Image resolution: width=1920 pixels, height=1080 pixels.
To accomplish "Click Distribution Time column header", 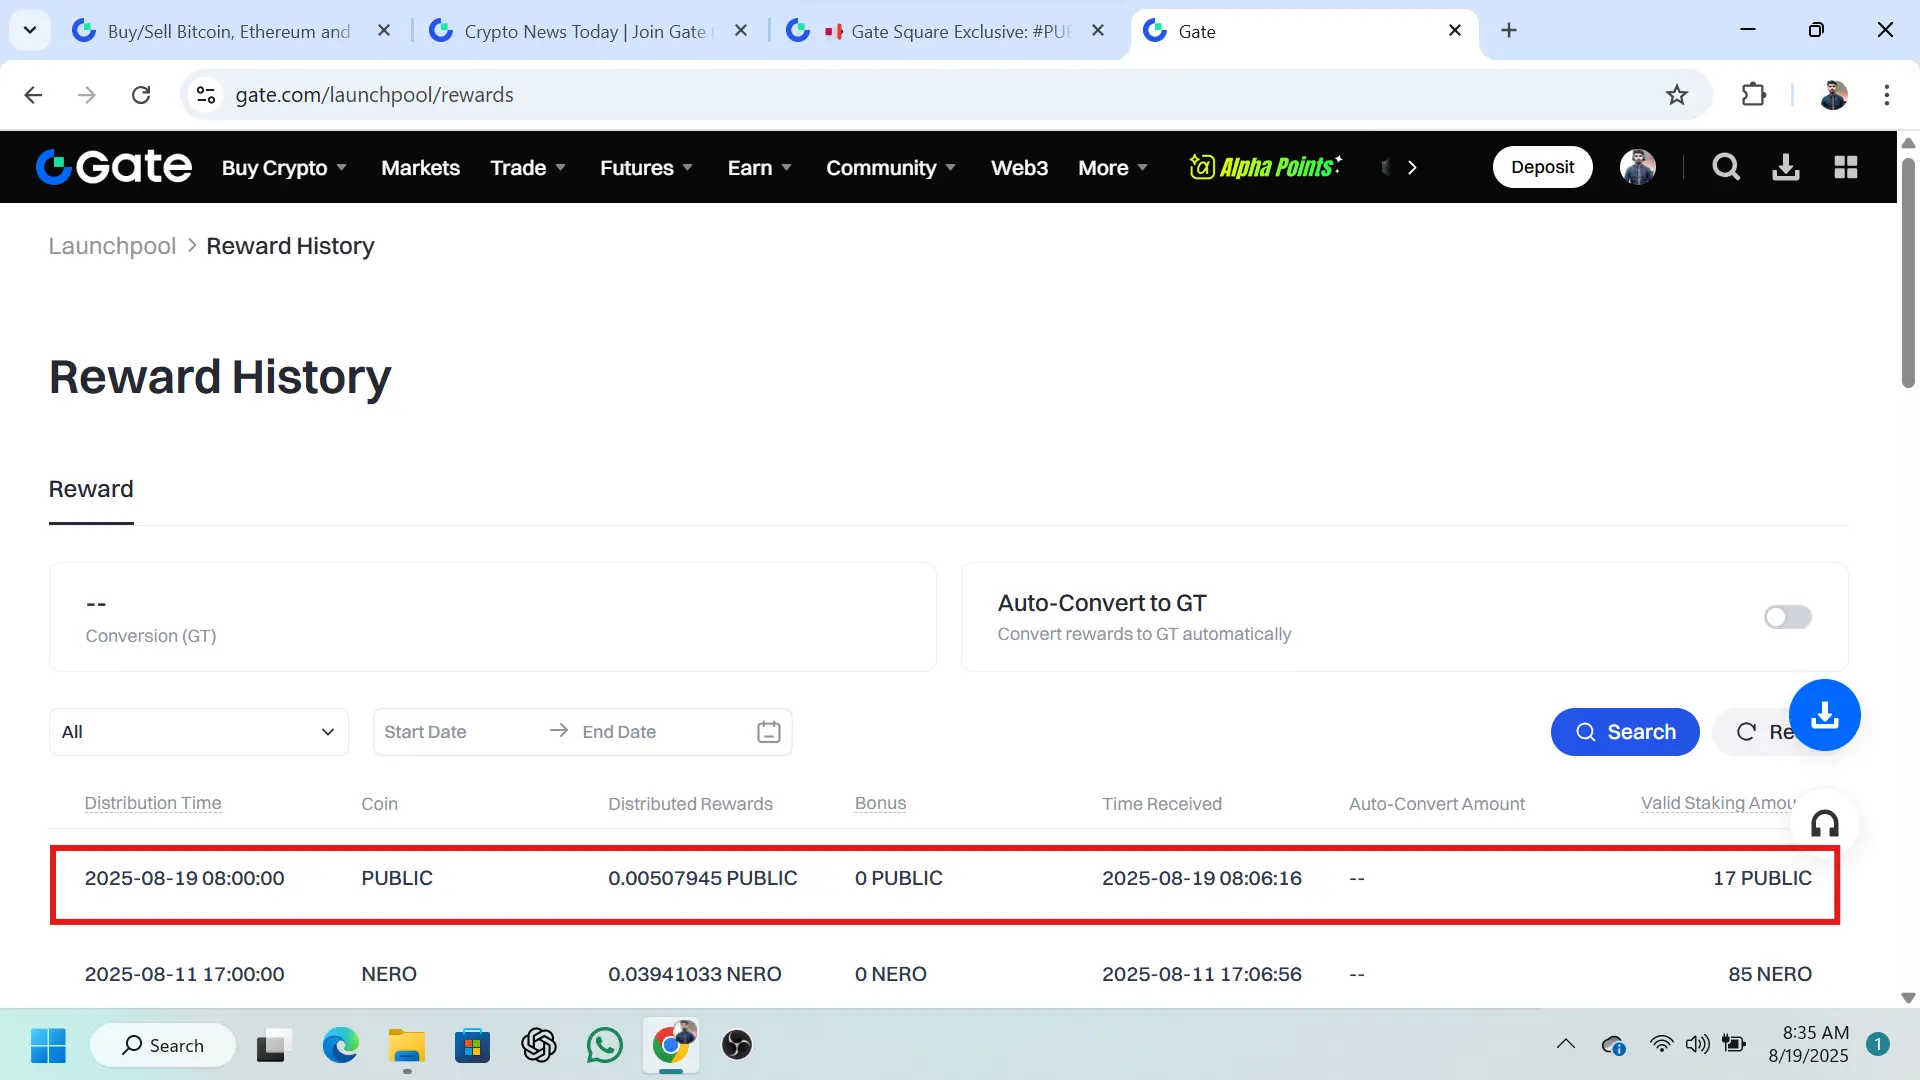I will 153,803.
